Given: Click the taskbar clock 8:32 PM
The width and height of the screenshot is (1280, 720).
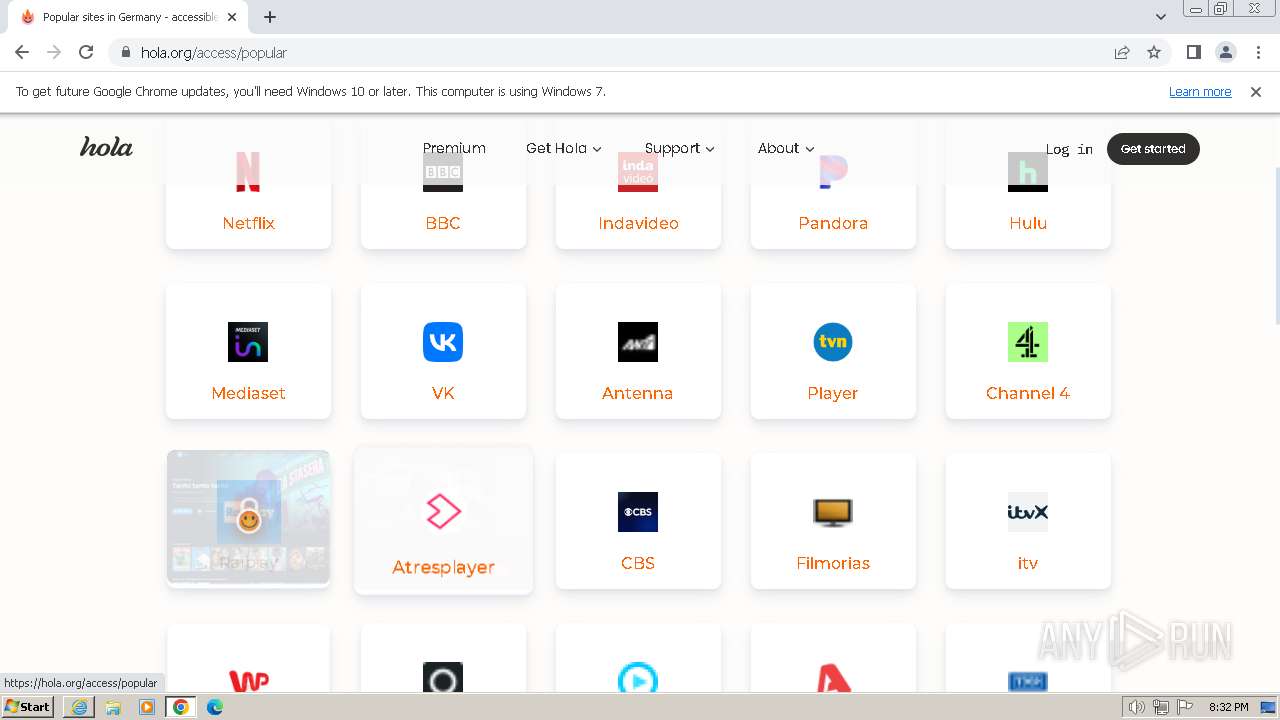Looking at the screenshot, I should point(1228,707).
